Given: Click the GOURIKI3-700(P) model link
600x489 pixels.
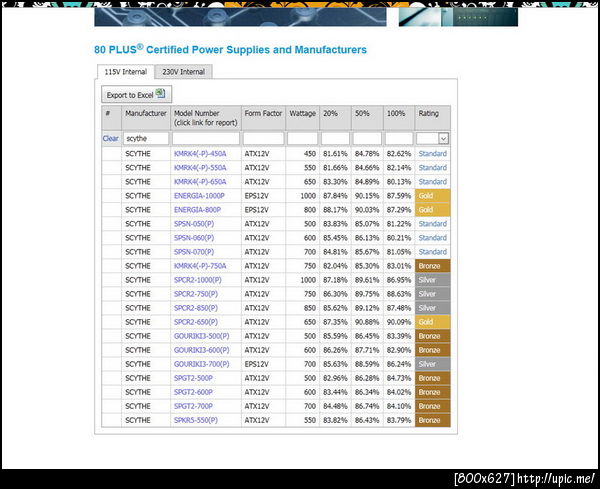Looking at the screenshot, I should tap(202, 364).
